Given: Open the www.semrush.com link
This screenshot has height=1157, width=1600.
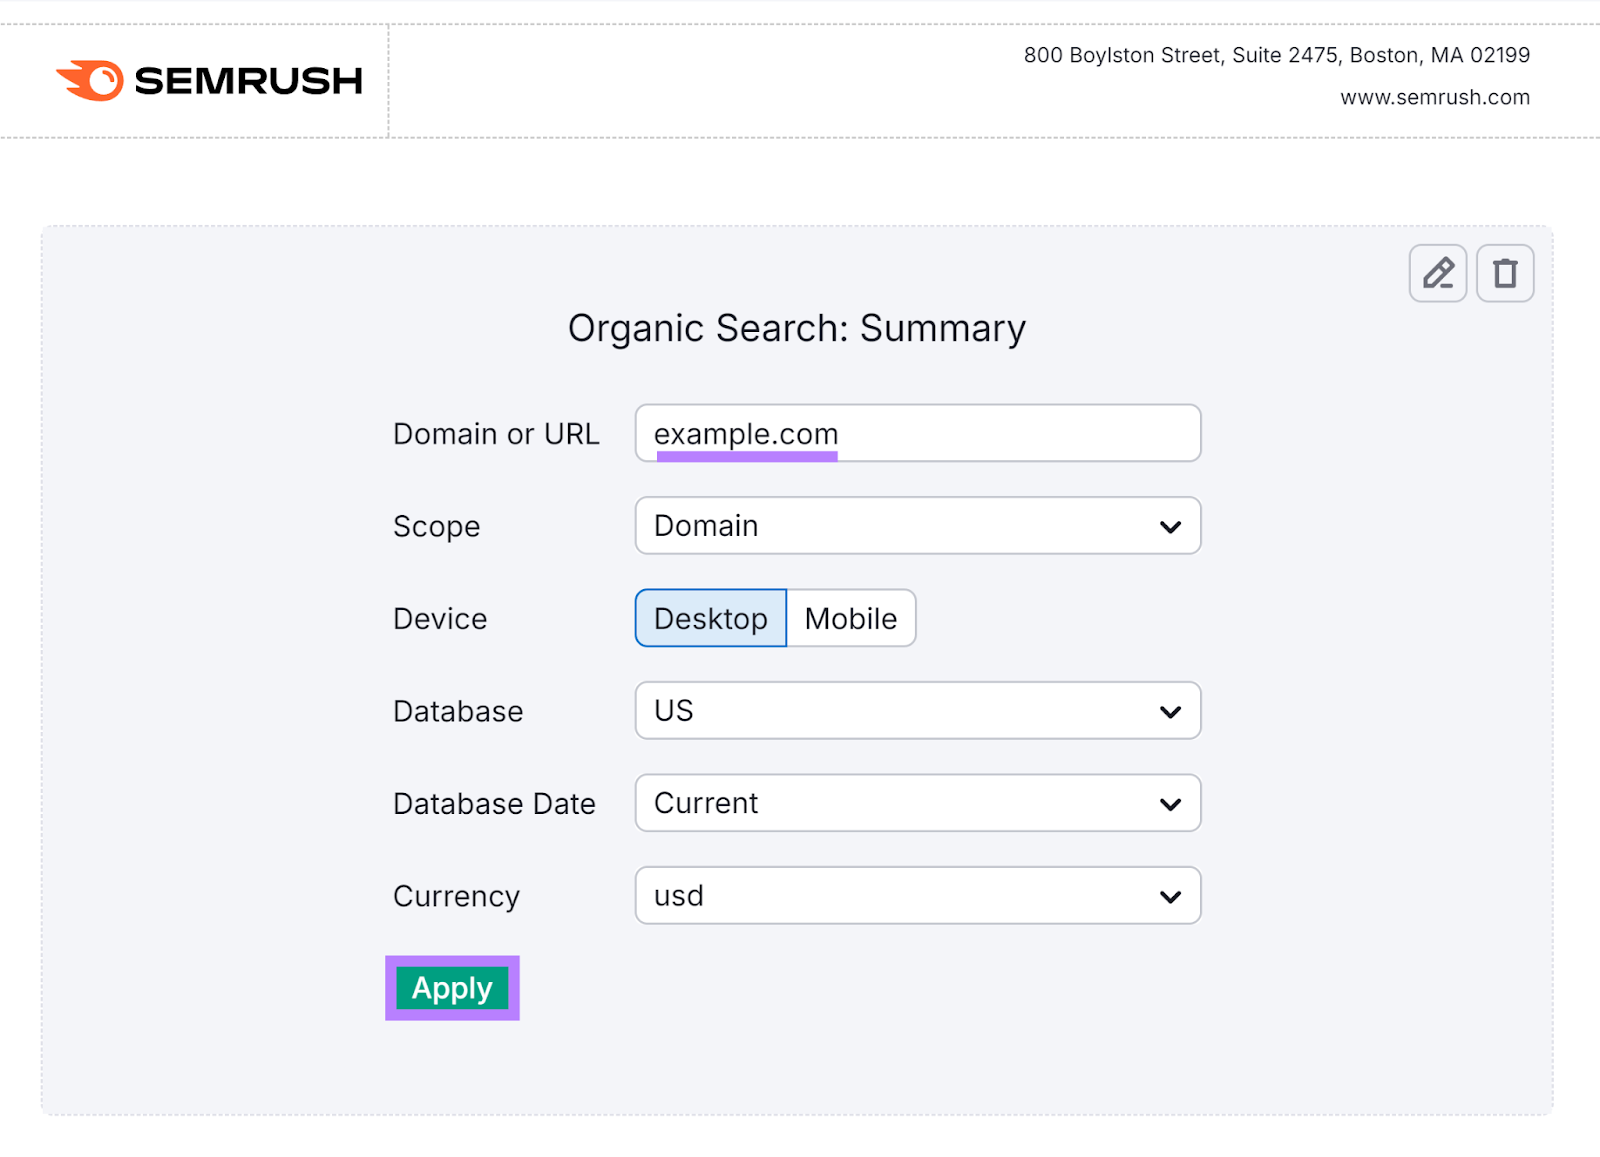Looking at the screenshot, I should [1434, 97].
